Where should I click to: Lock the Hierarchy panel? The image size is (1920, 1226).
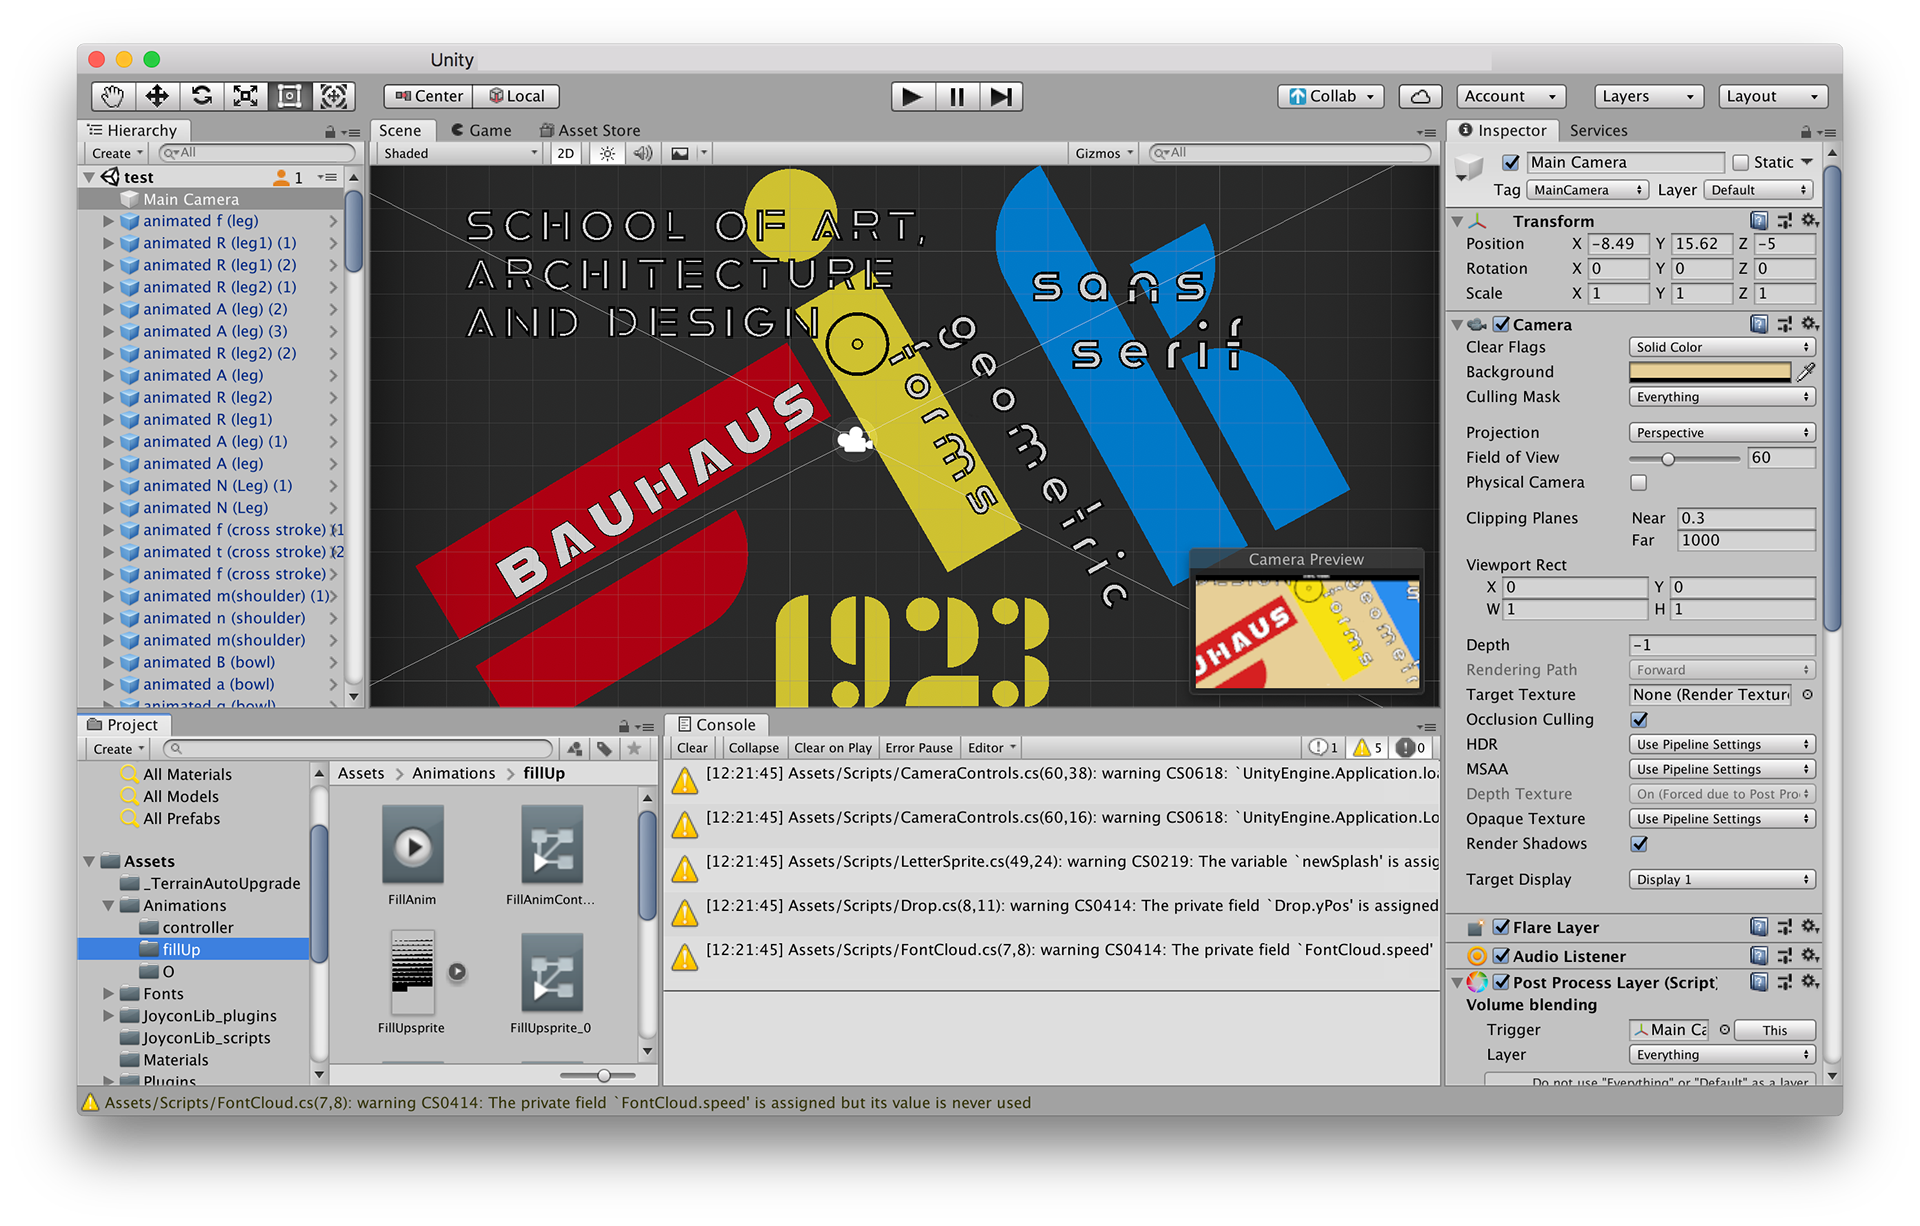point(330,131)
